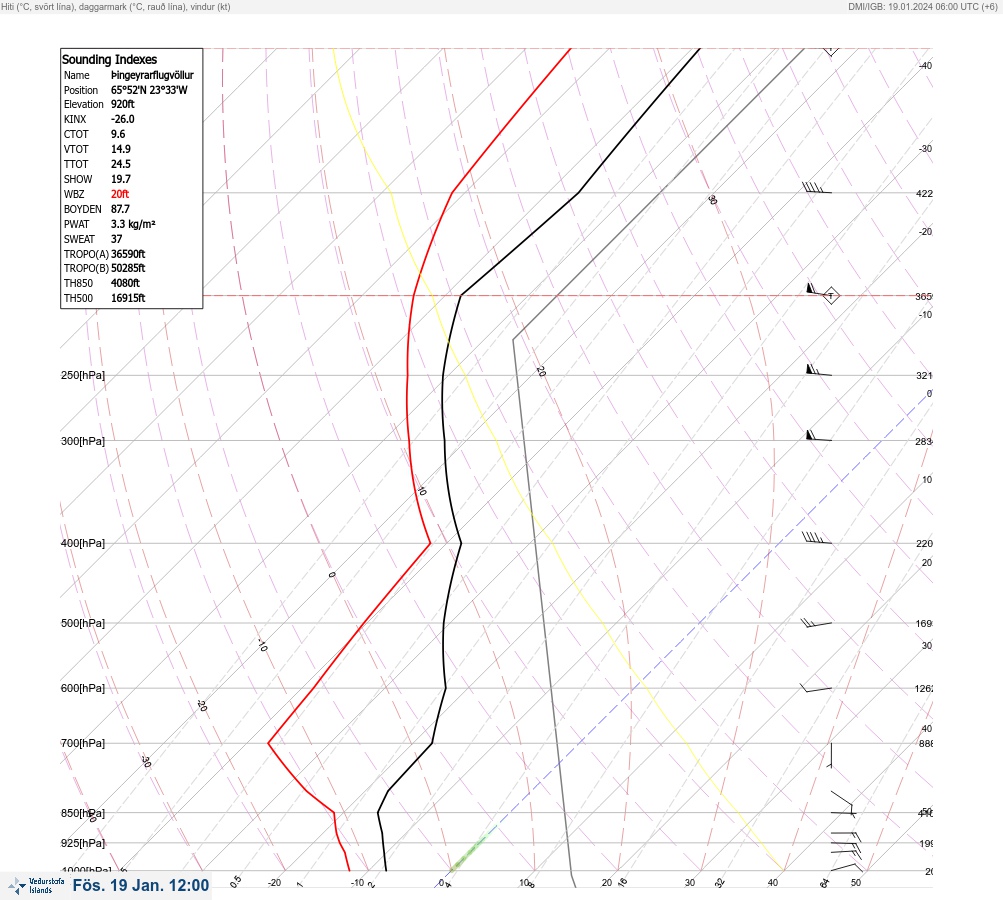Select SHOW value 19.7

[121, 179]
